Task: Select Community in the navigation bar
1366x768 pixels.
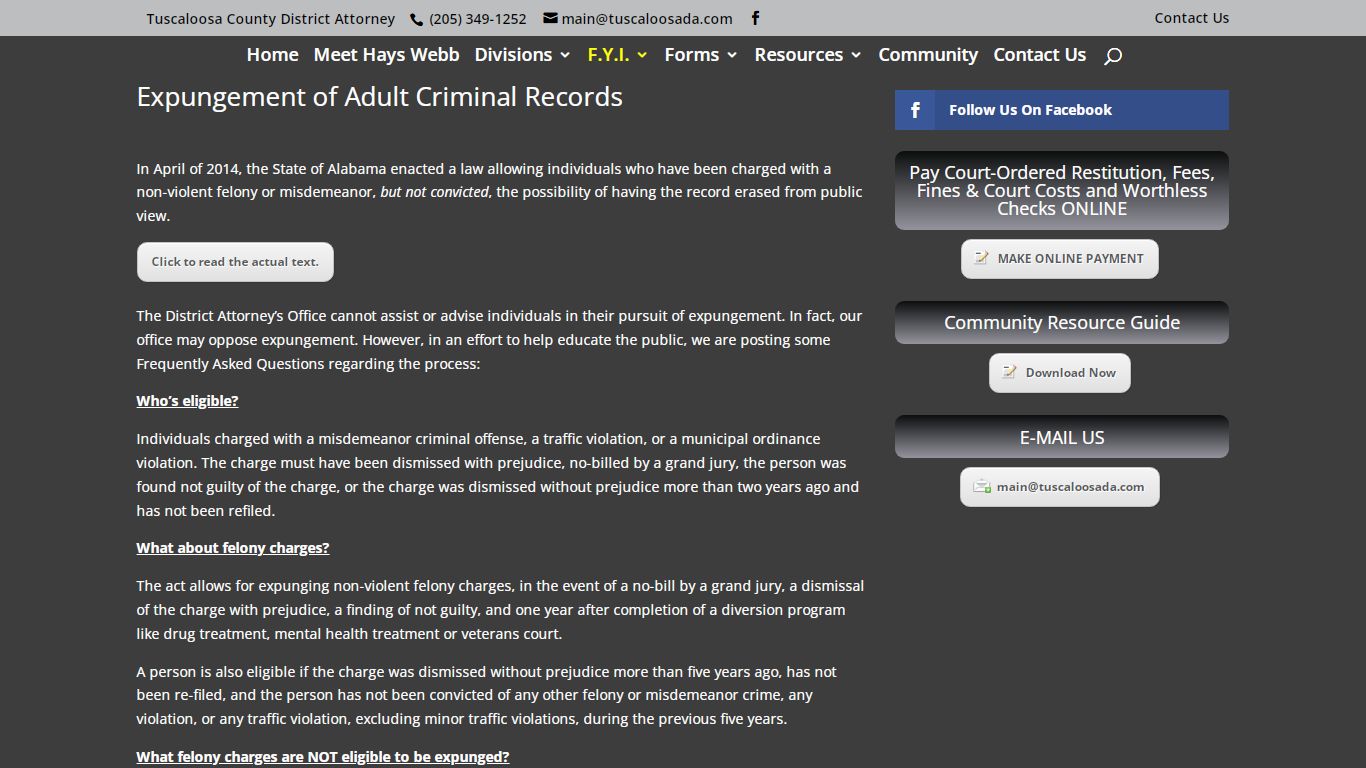Action: point(928,55)
